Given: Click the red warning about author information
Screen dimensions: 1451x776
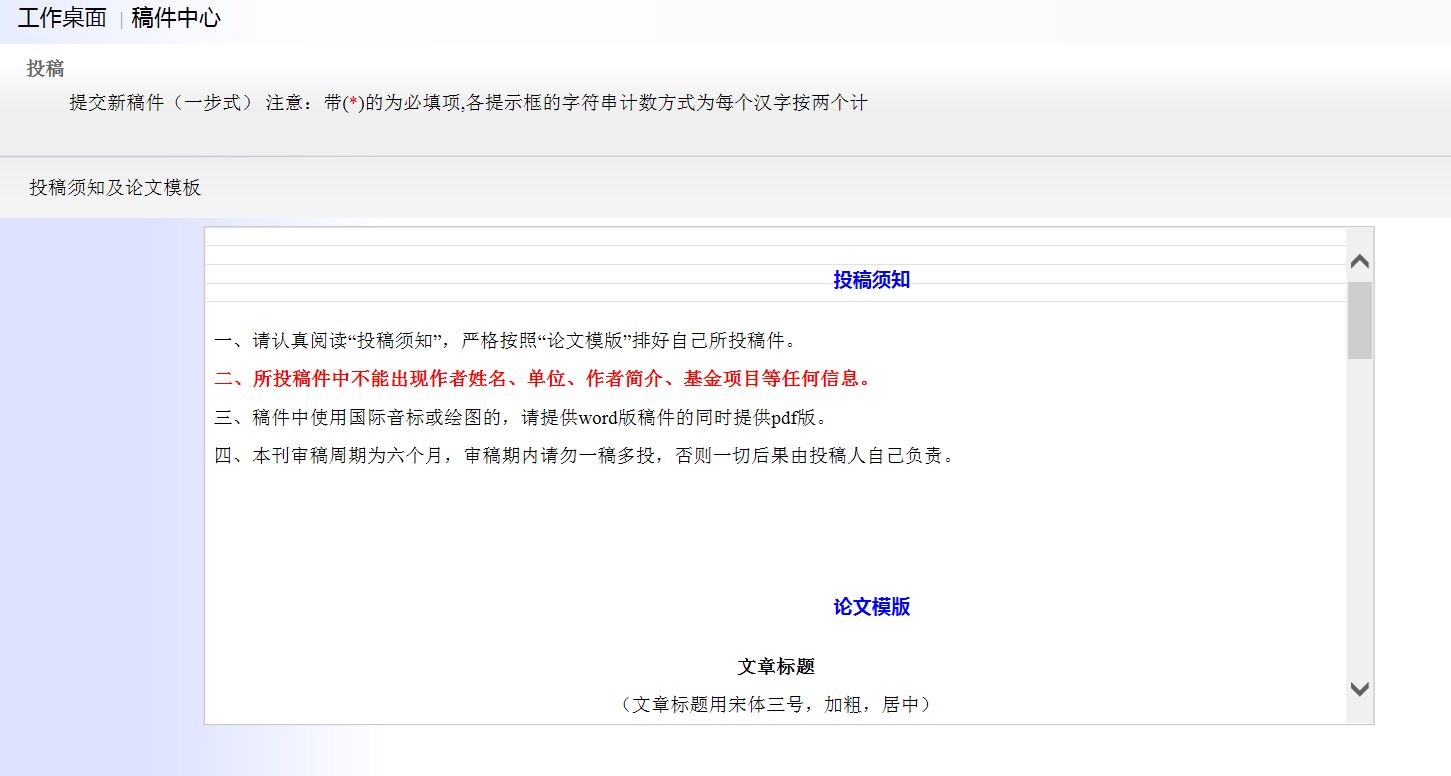Looking at the screenshot, I should click(x=544, y=379).
